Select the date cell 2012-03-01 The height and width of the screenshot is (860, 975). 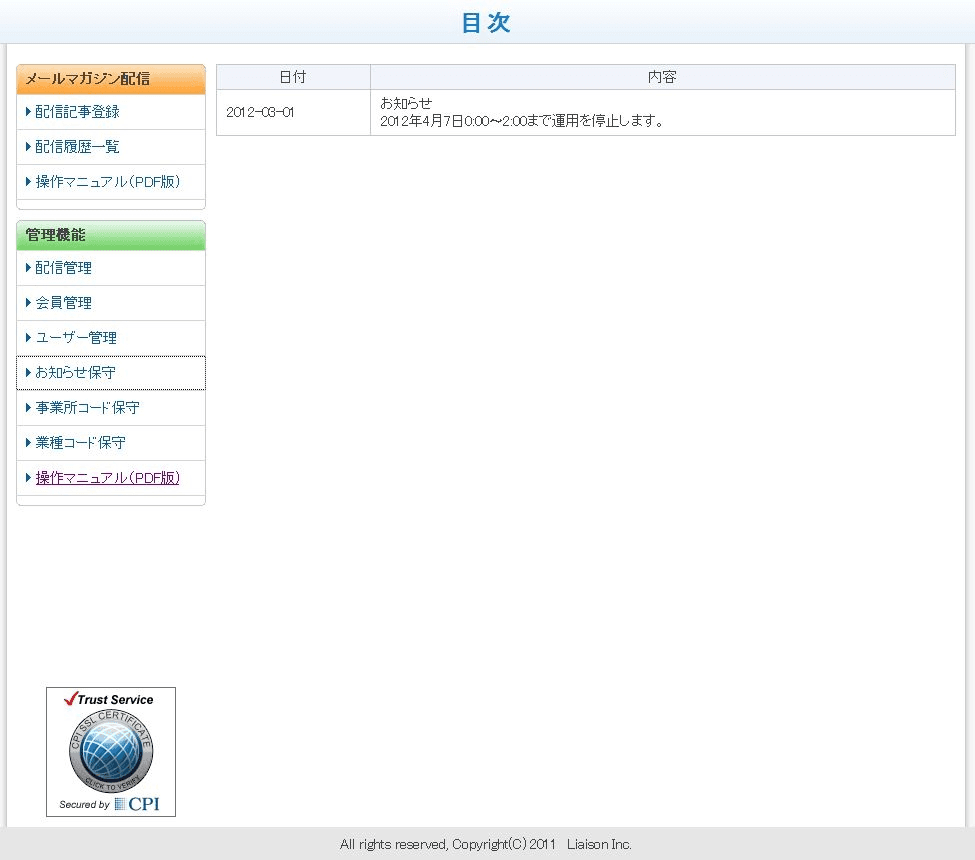(293, 113)
